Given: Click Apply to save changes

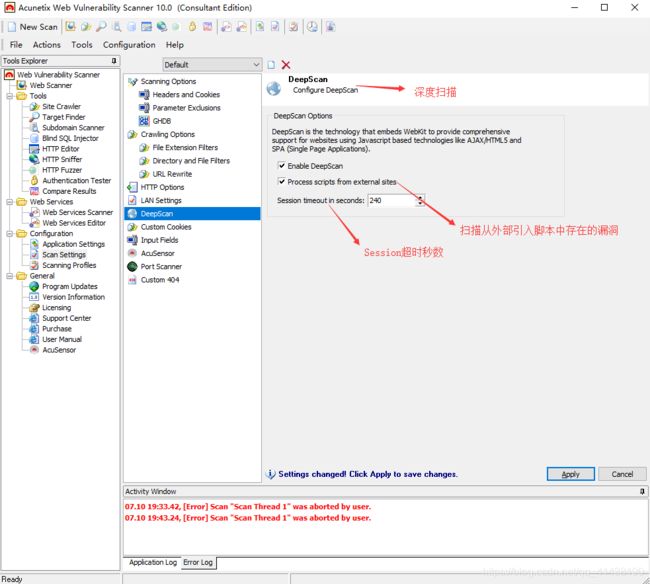Looking at the screenshot, I should tap(570, 474).
